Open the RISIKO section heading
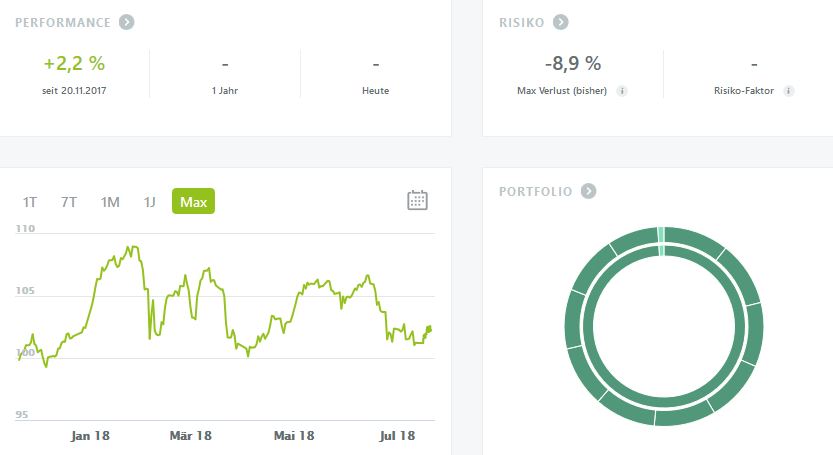 (521, 22)
